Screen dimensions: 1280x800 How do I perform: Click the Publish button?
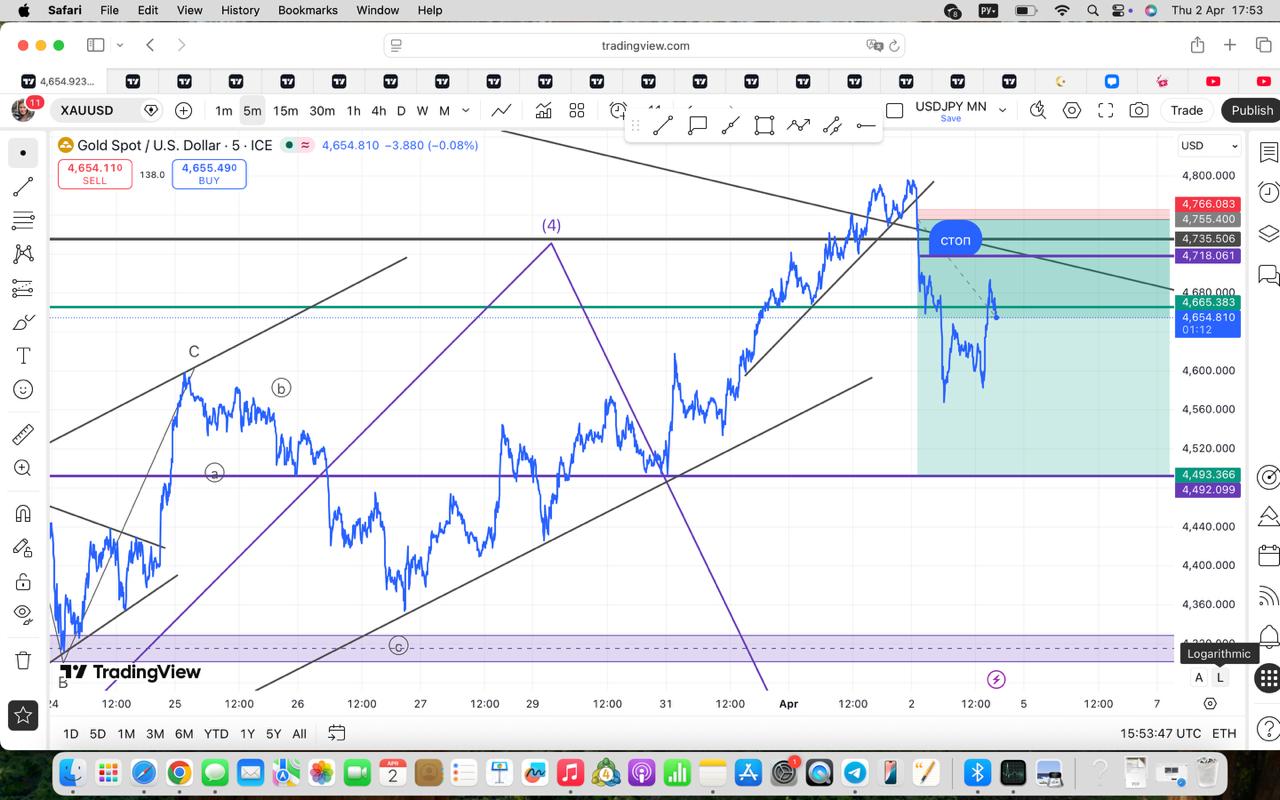(x=1251, y=110)
